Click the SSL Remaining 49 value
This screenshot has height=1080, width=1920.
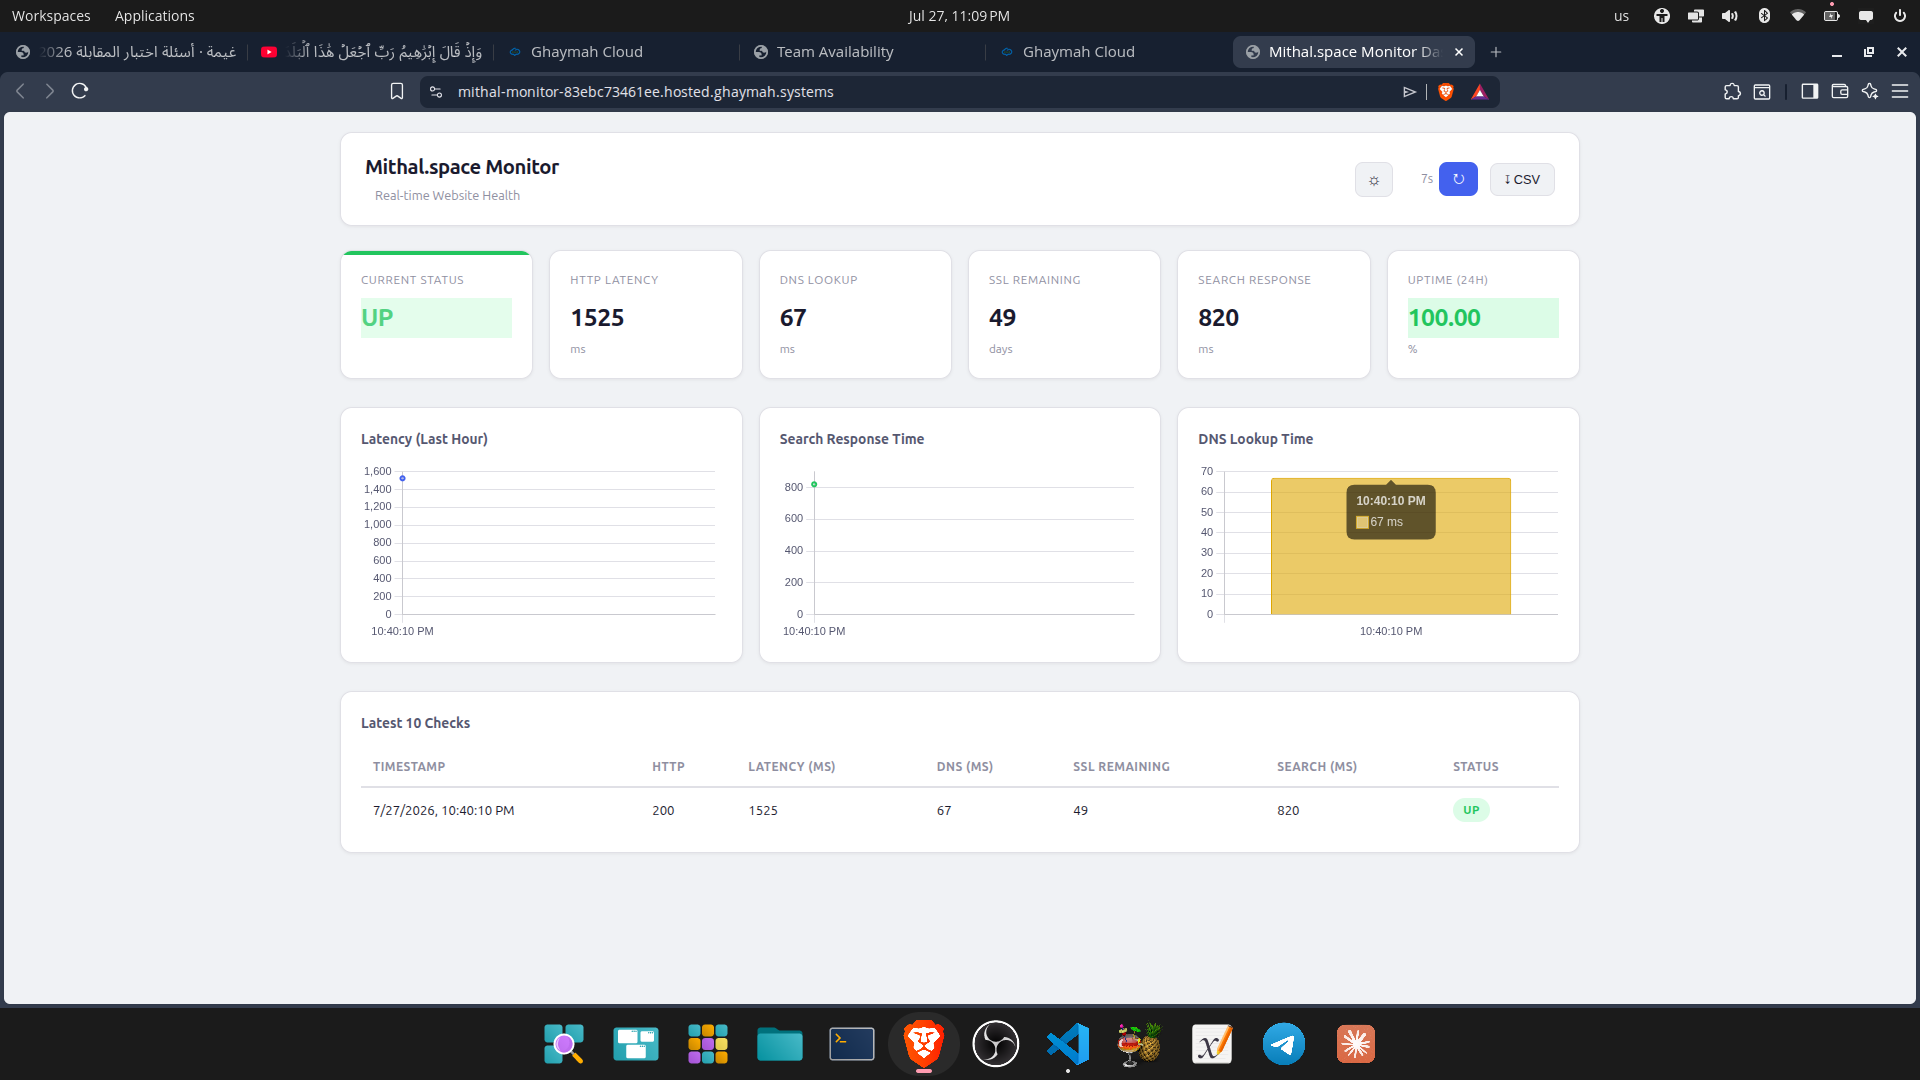(1002, 318)
